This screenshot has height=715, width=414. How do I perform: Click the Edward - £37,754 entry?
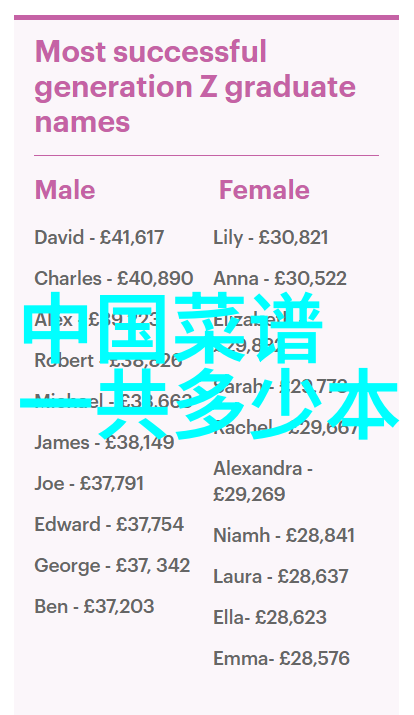pos(109,524)
